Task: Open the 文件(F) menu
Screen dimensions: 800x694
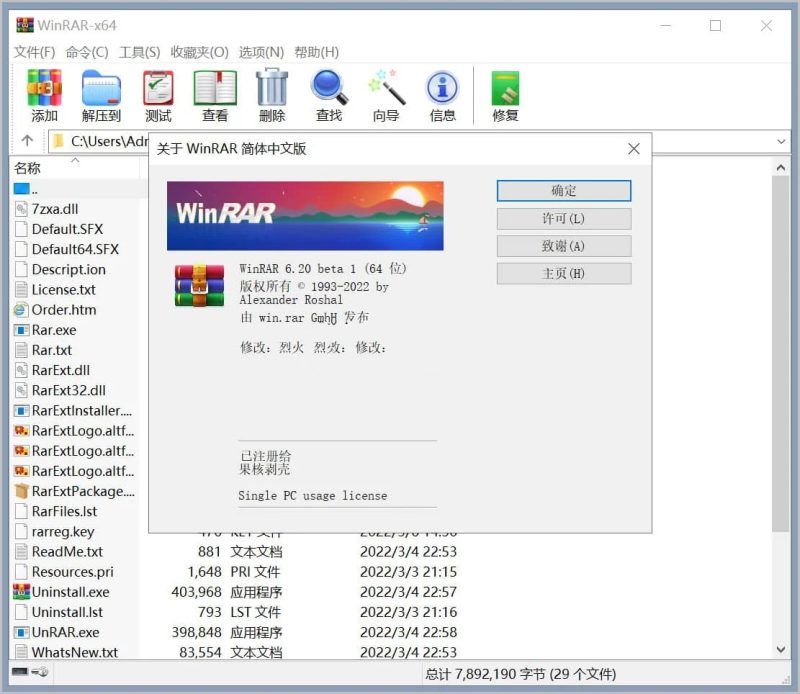Action: click(33, 51)
